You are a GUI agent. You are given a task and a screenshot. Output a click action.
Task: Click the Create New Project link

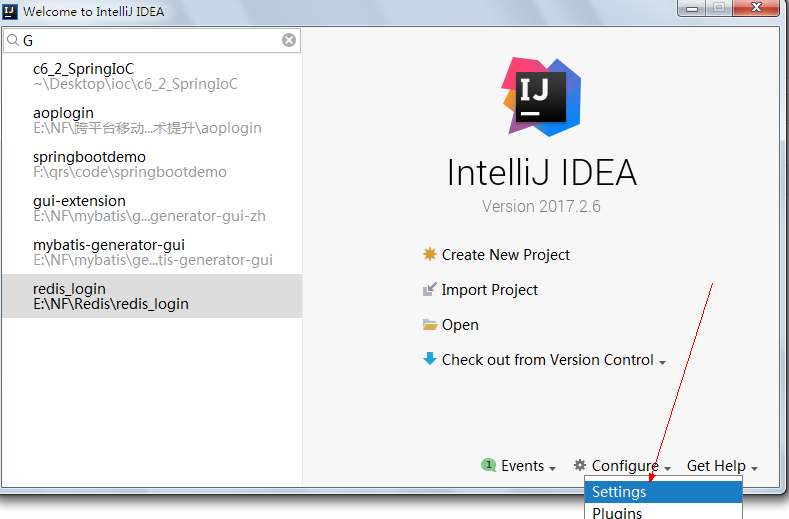click(x=505, y=255)
